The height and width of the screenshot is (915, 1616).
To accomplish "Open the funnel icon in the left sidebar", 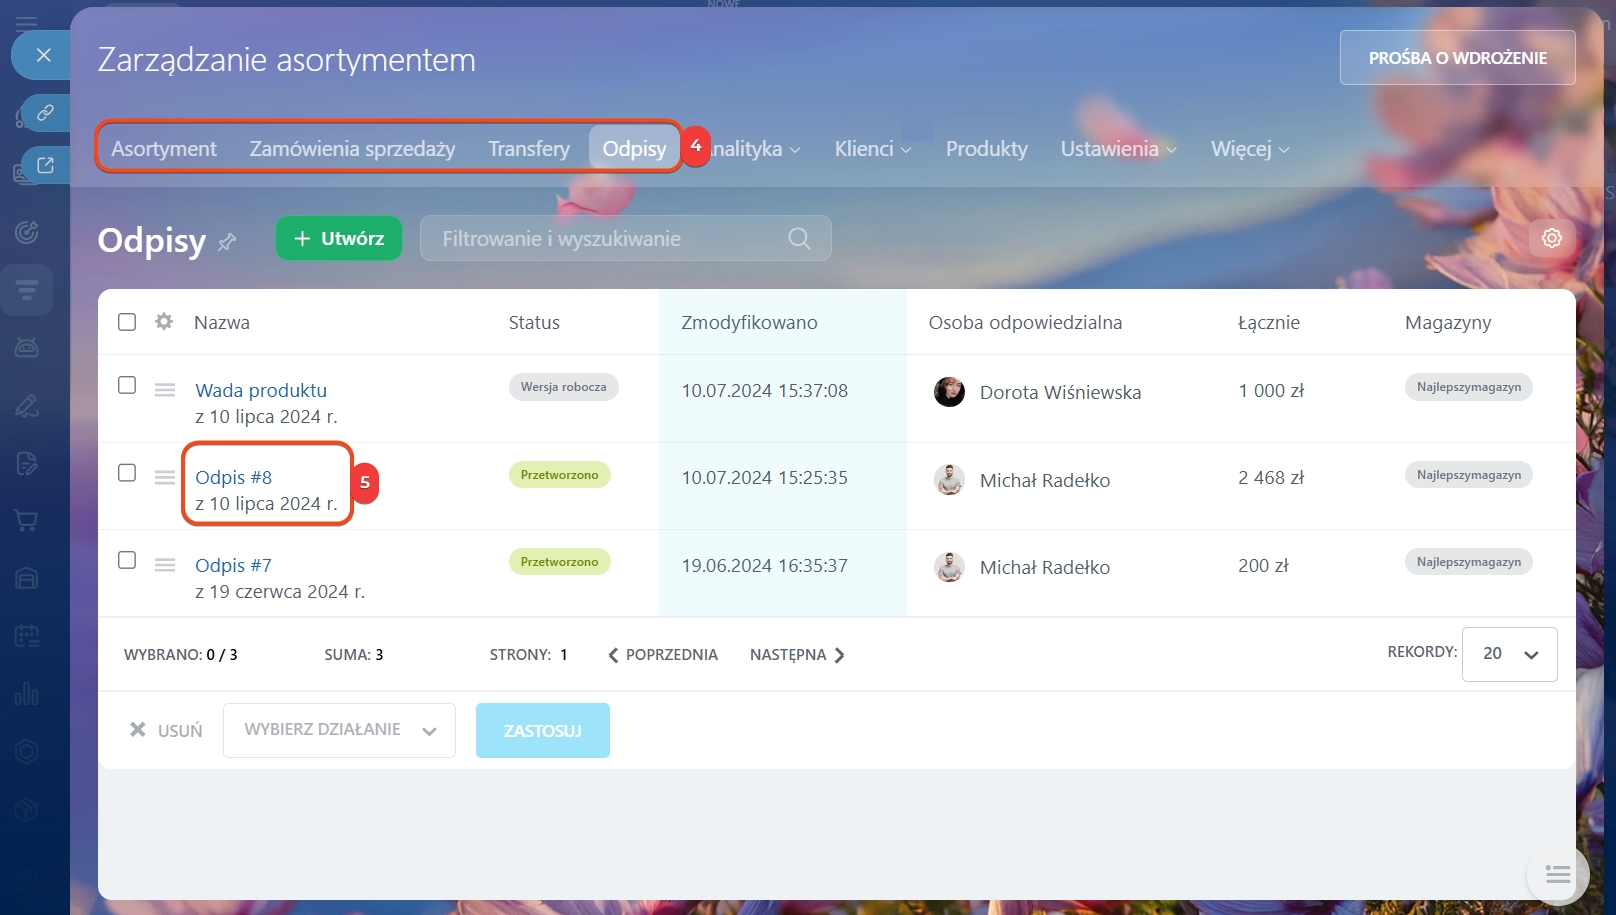I will [x=27, y=290].
